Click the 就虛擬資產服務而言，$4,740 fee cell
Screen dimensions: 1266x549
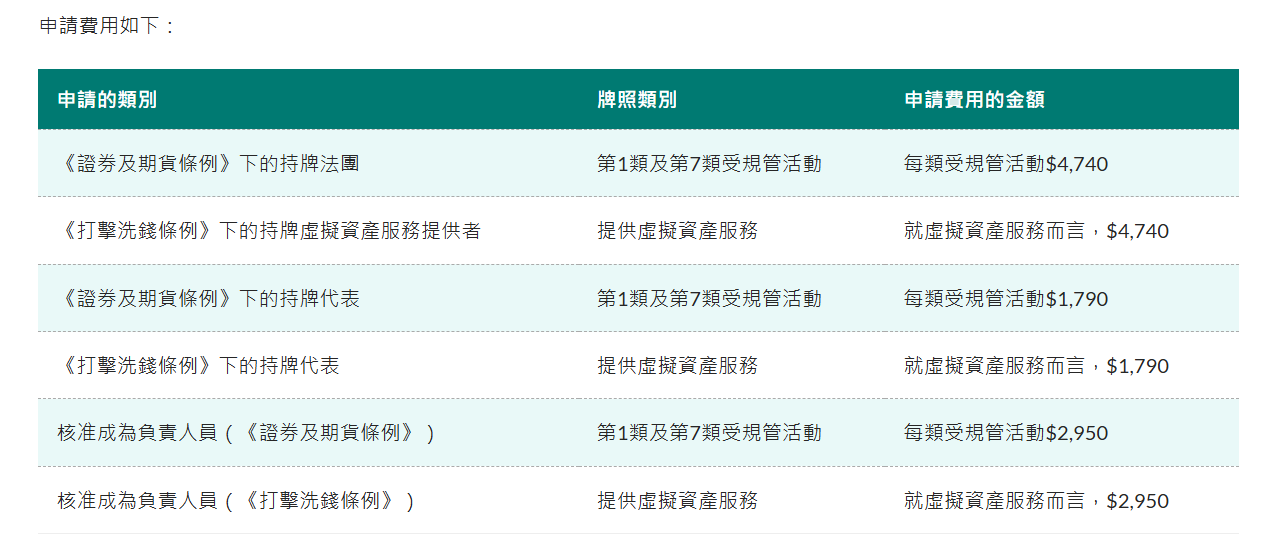pos(1036,231)
